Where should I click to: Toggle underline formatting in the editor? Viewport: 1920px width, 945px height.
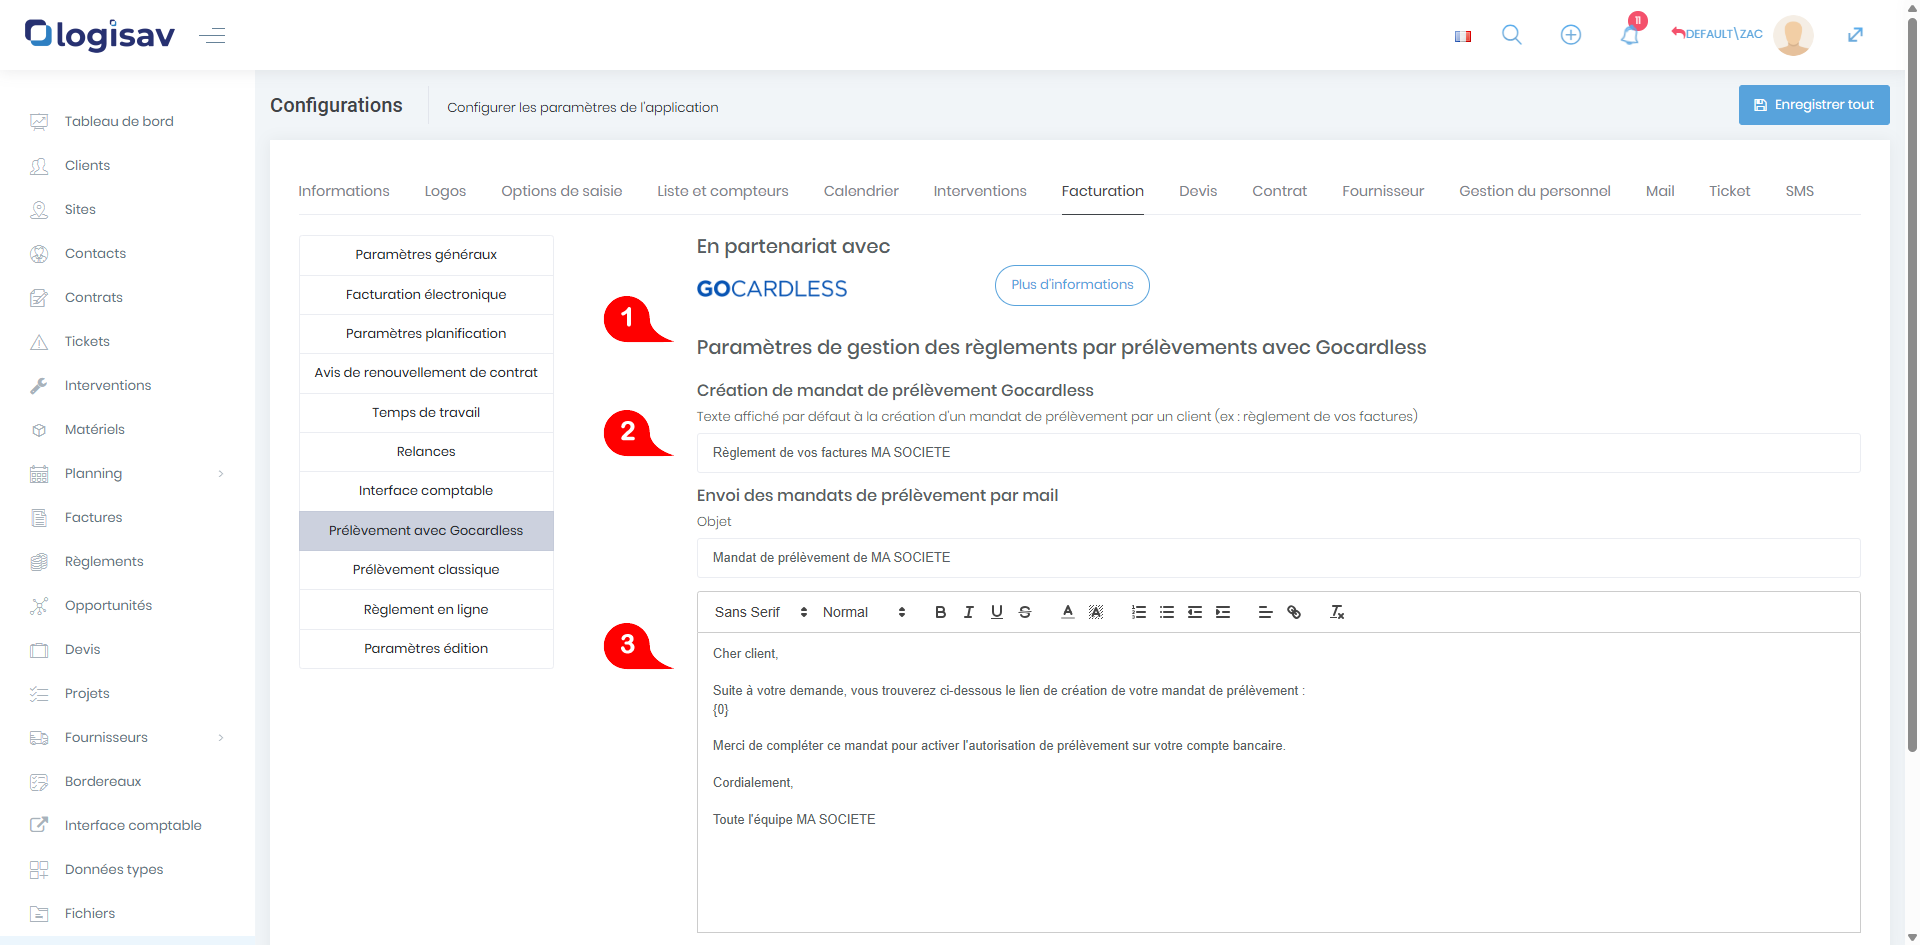(996, 612)
